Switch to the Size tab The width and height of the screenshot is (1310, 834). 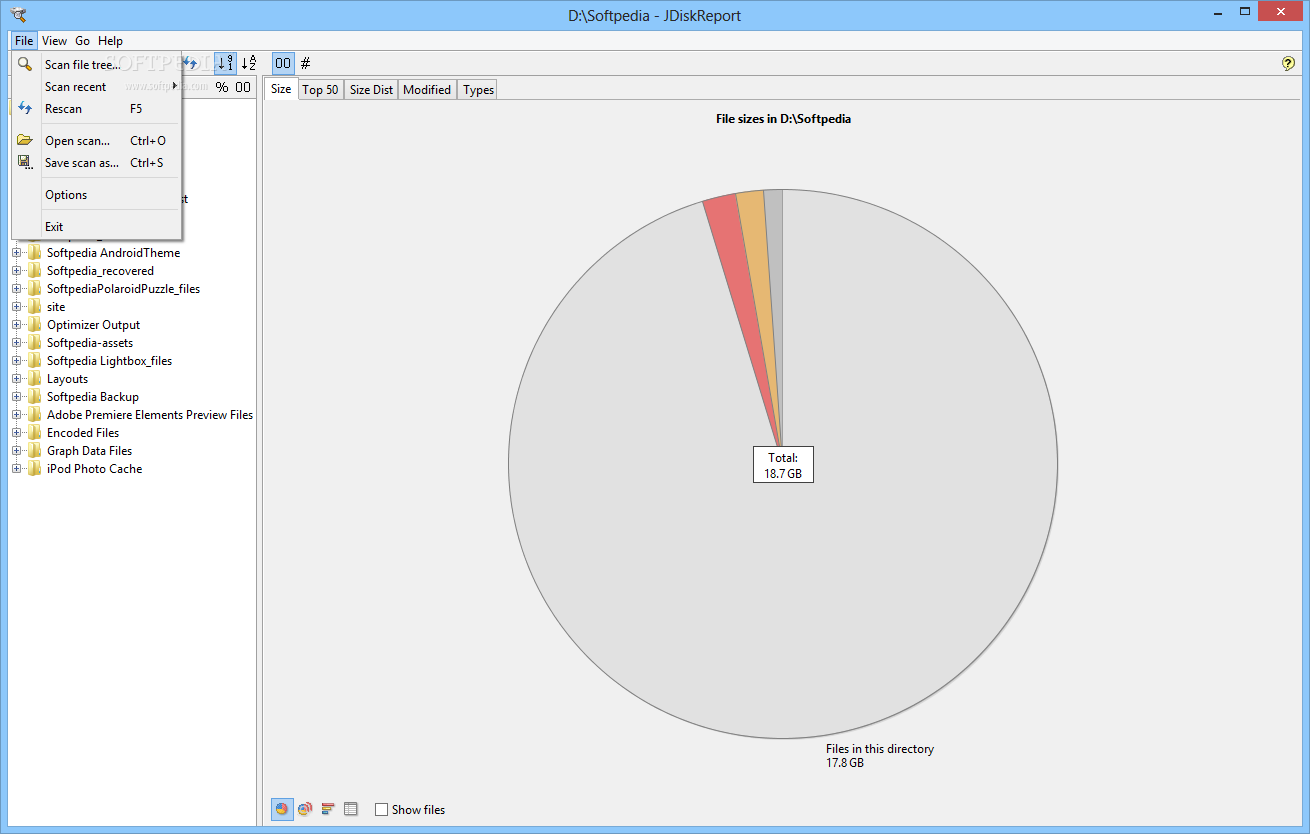click(x=281, y=89)
